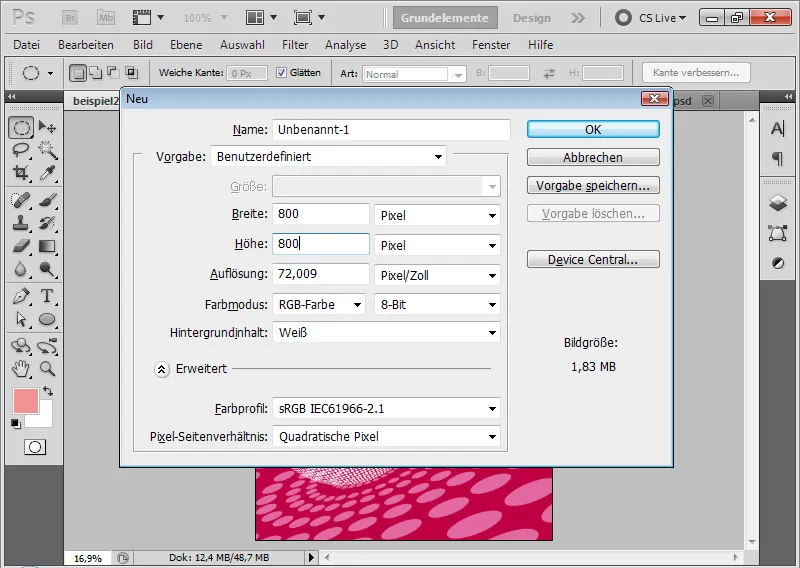Collapse the Erweitert section
800x568 pixels.
point(162,369)
